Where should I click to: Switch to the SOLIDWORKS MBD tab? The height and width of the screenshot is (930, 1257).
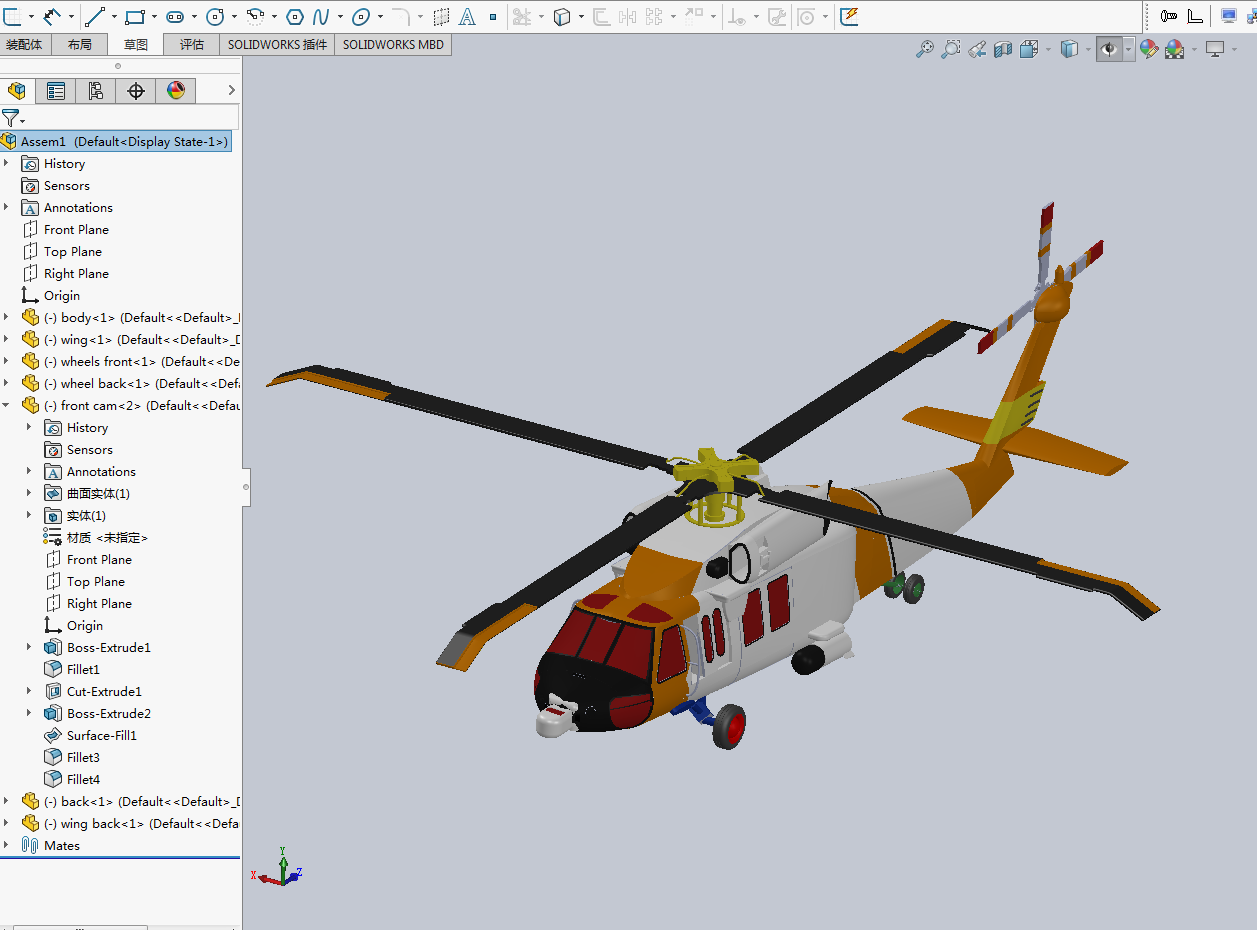pos(393,44)
